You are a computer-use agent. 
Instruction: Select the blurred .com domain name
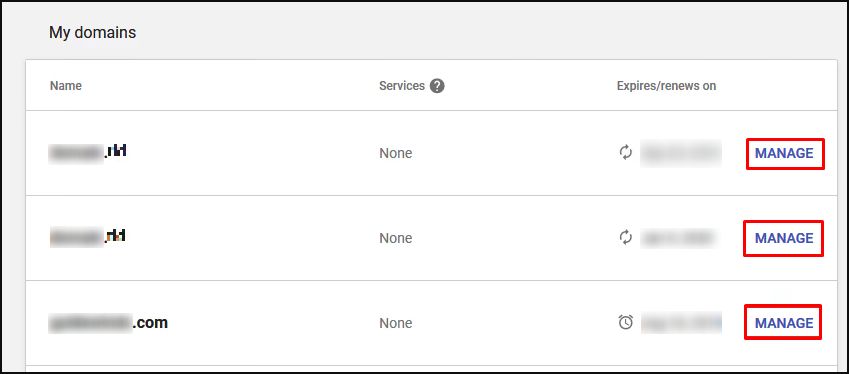[108, 323]
